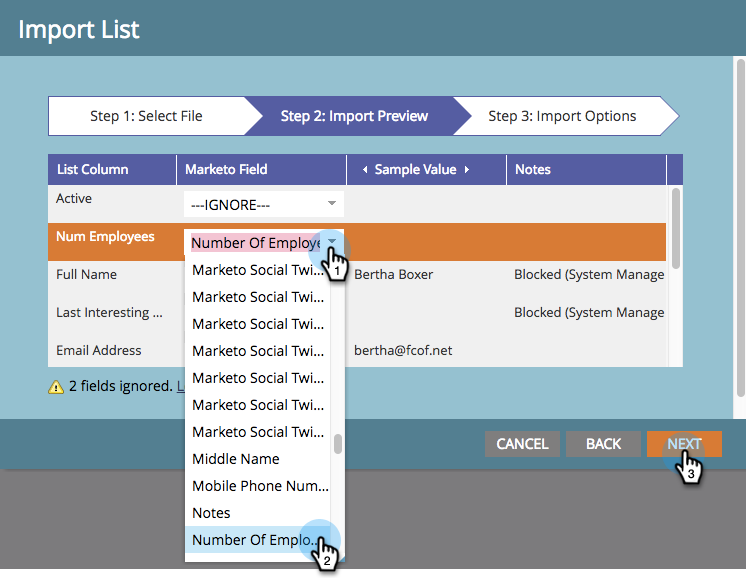Click the Marketo Field column header
Image resolution: width=746 pixels, height=583 pixels.
pyautogui.click(x=261, y=169)
